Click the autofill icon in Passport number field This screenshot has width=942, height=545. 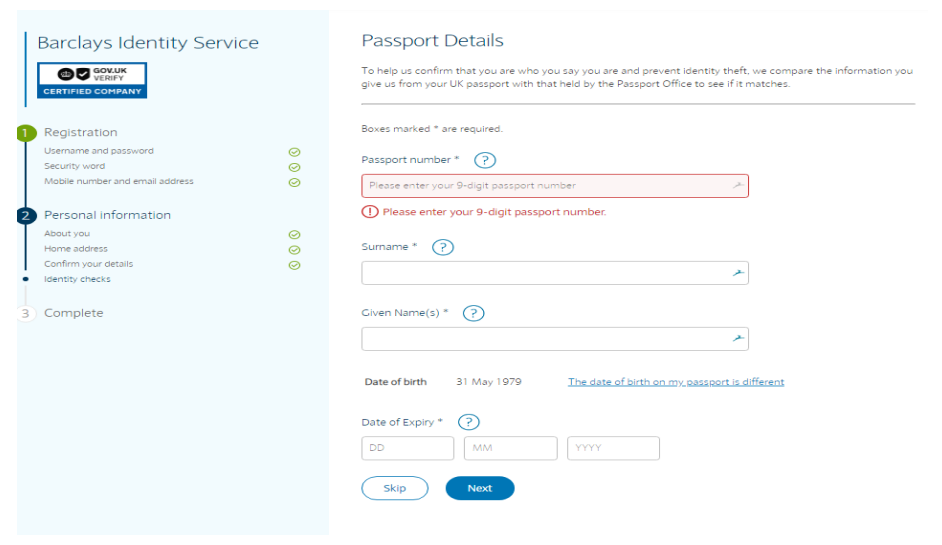click(737, 186)
